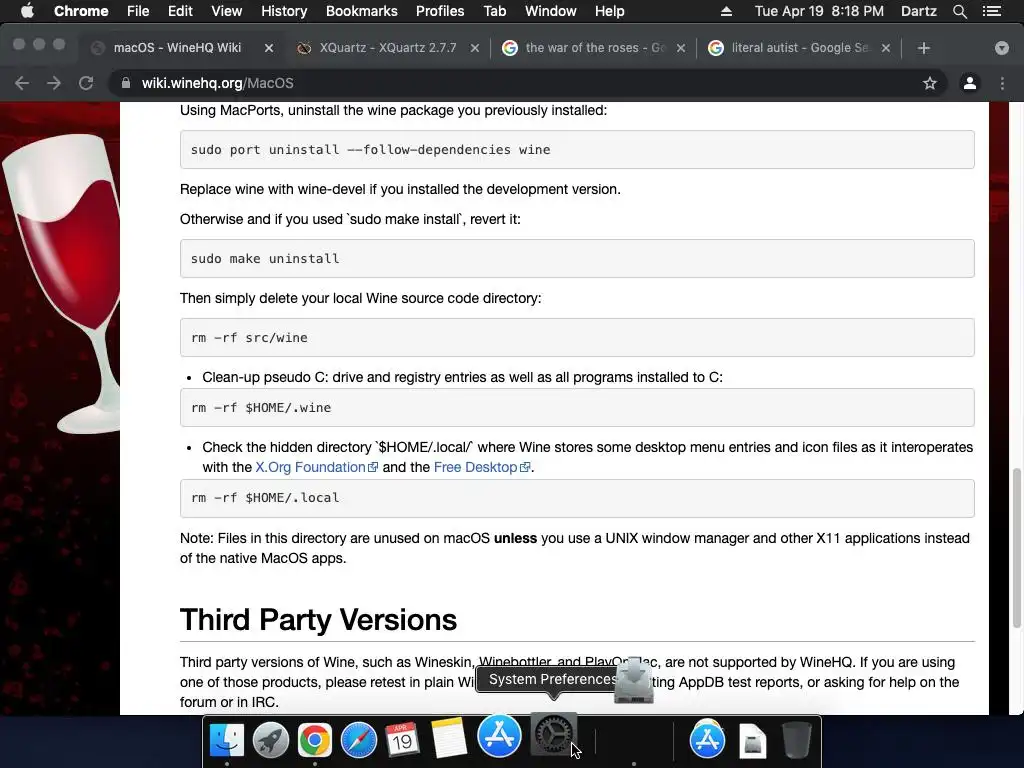Viewport: 1024px width, 768px height.
Task: Switch to macOS - WineHQ Wiki tab
Action: (x=177, y=48)
